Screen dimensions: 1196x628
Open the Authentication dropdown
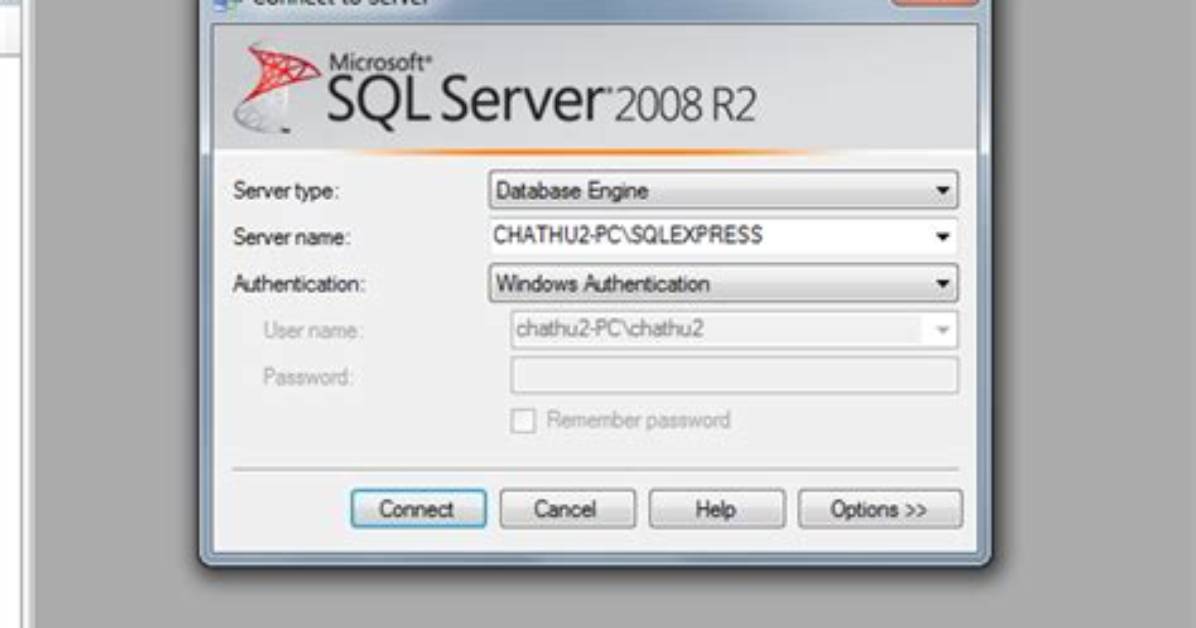(723, 284)
